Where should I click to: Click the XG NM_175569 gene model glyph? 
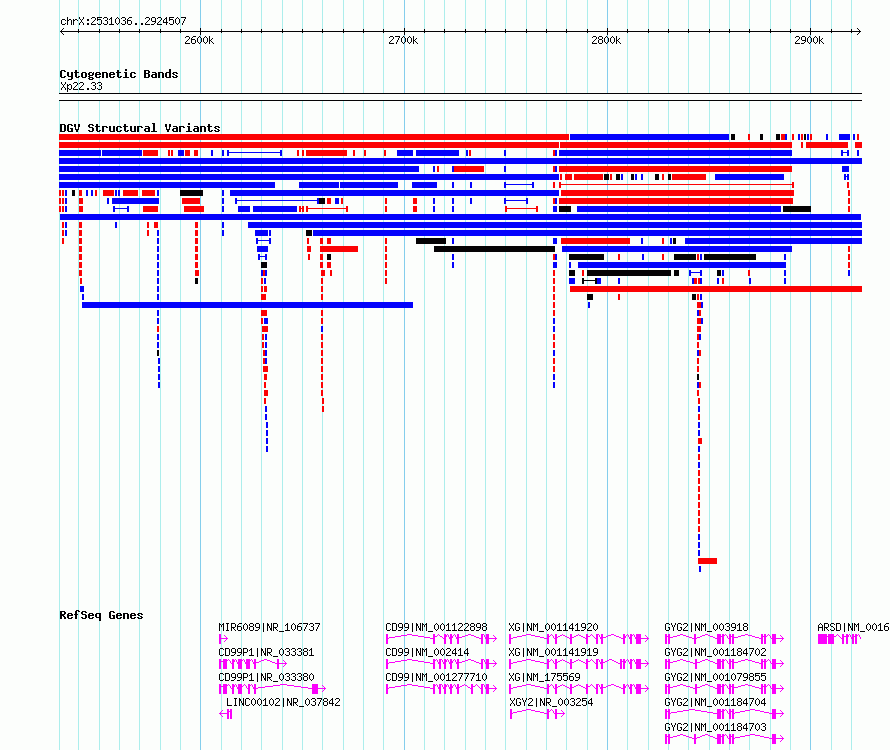(579, 689)
